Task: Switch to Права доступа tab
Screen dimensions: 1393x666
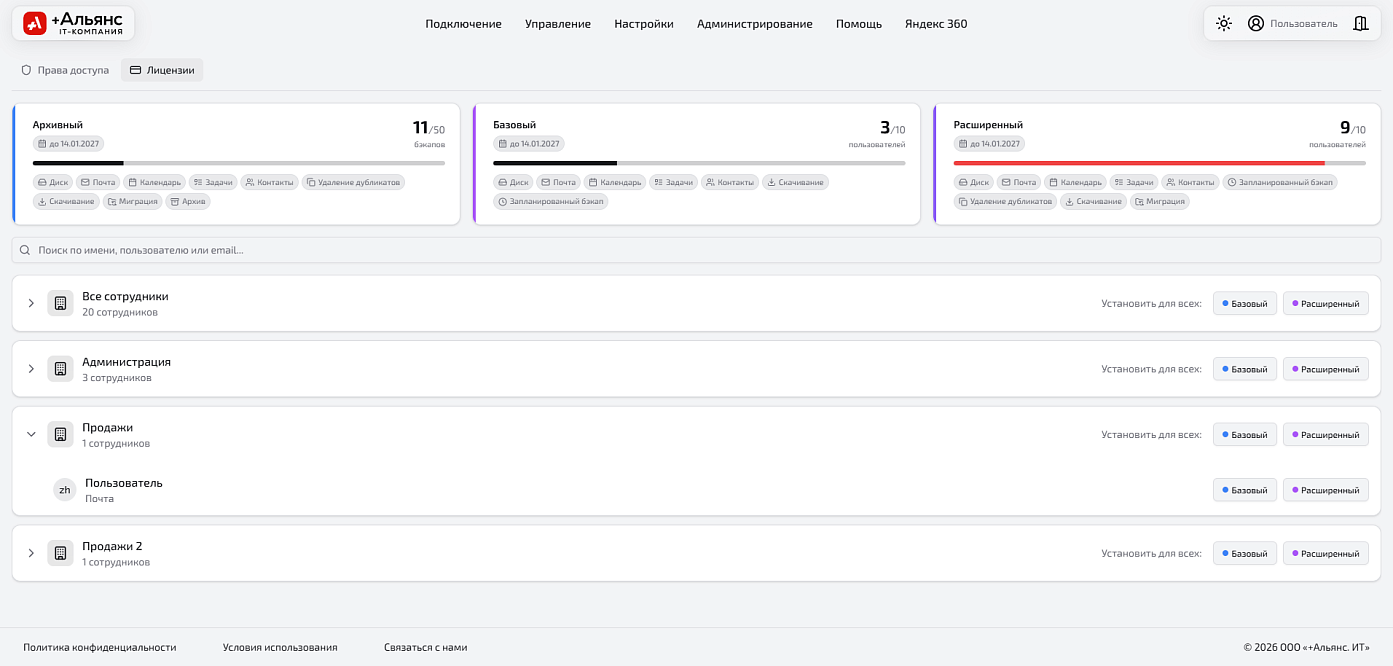Action: (x=65, y=70)
